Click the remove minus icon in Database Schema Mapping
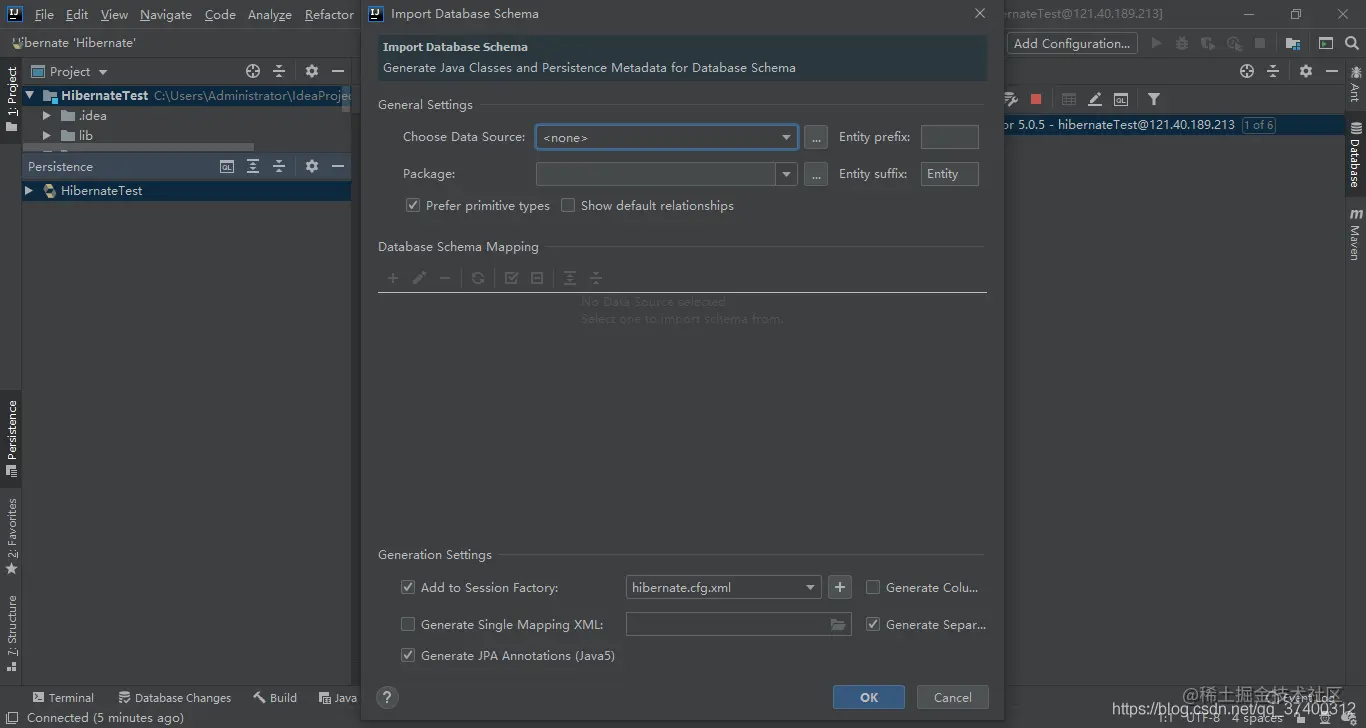1366x728 pixels. coord(445,278)
